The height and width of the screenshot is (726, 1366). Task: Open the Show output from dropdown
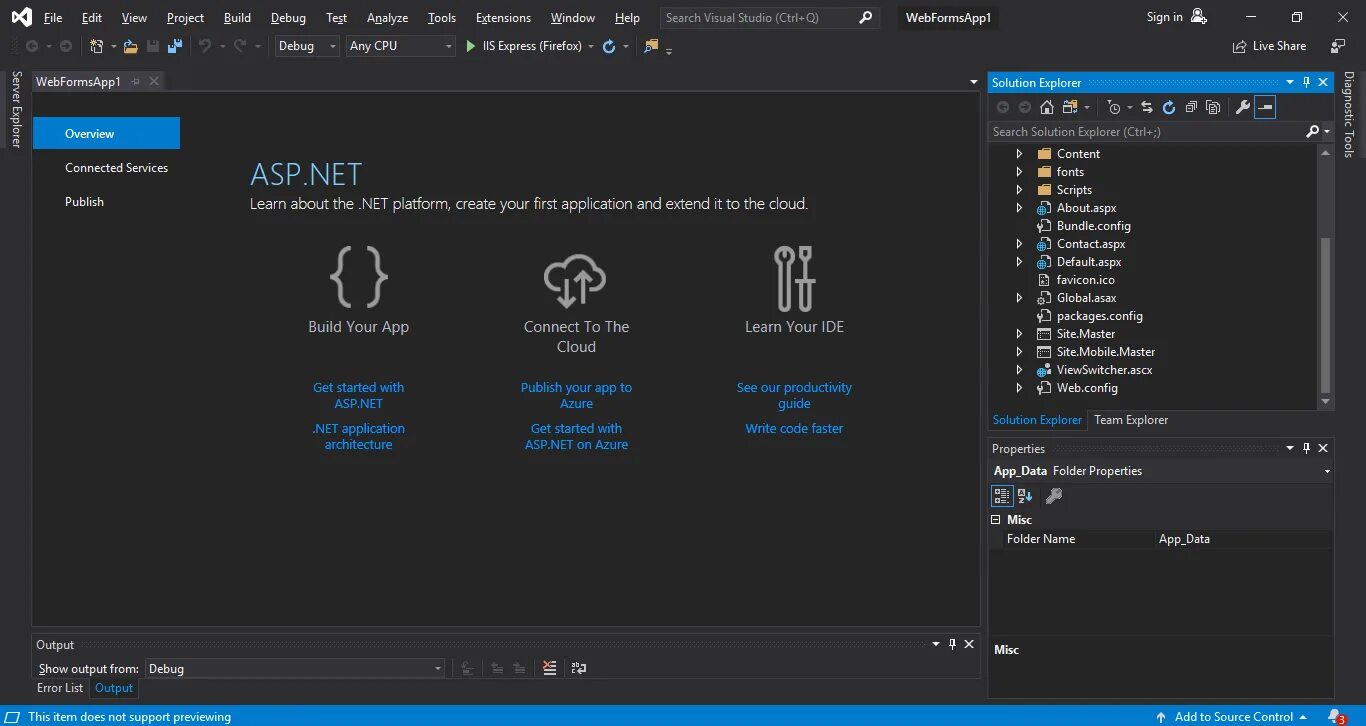pos(296,669)
